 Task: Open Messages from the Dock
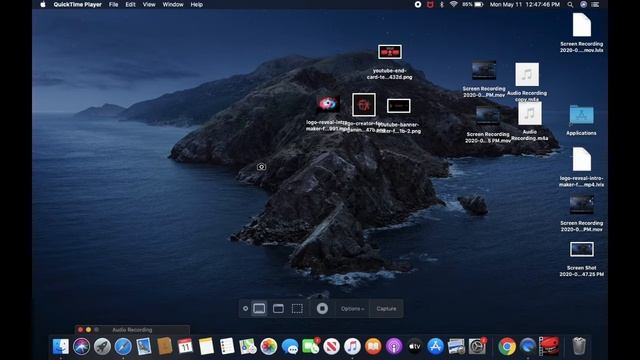coord(290,347)
